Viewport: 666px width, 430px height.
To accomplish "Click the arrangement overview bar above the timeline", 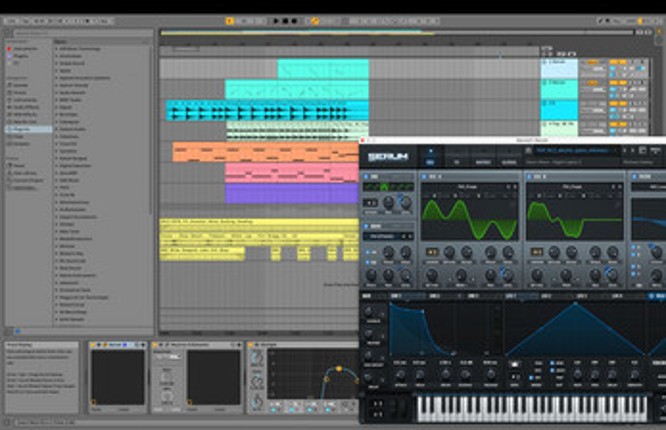I will click(x=396, y=32).
